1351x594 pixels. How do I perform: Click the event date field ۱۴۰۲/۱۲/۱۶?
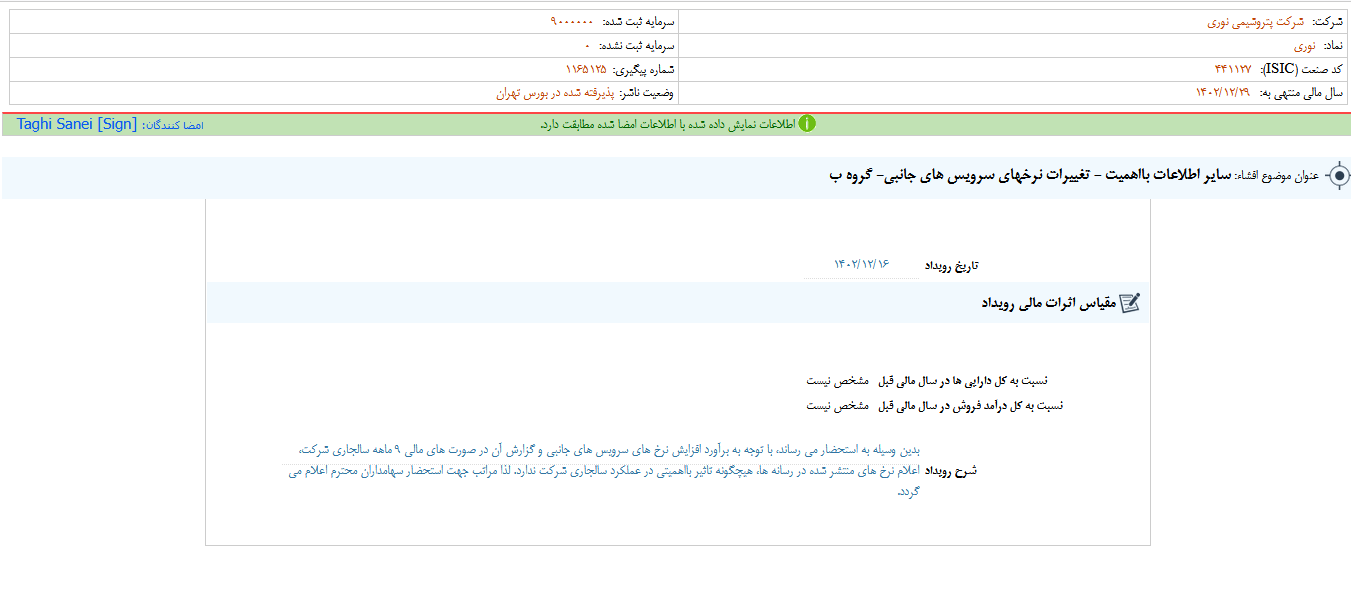click(861, 264)
